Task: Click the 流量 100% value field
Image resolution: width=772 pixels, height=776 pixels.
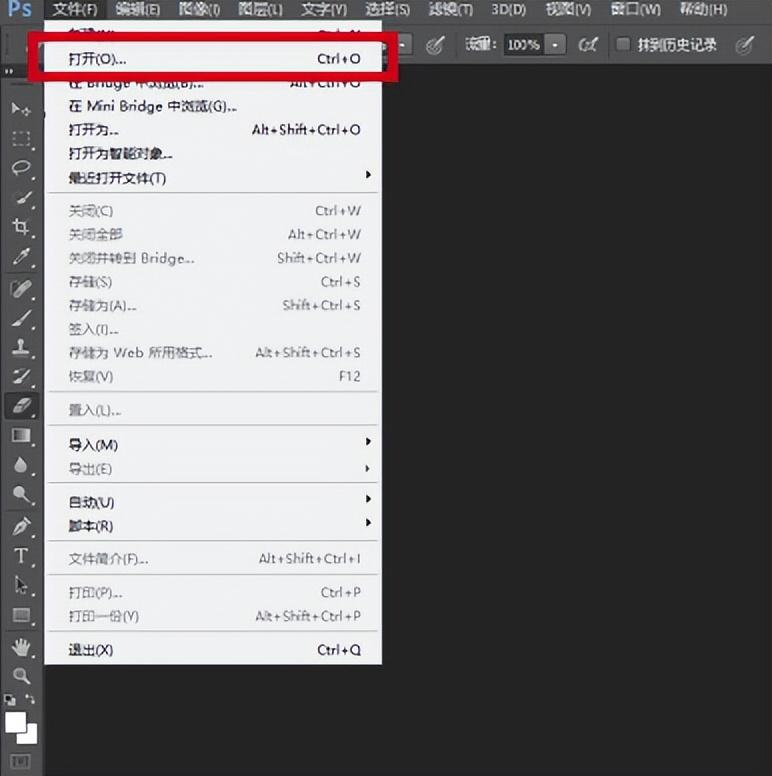Action: (x=524, y=45)
